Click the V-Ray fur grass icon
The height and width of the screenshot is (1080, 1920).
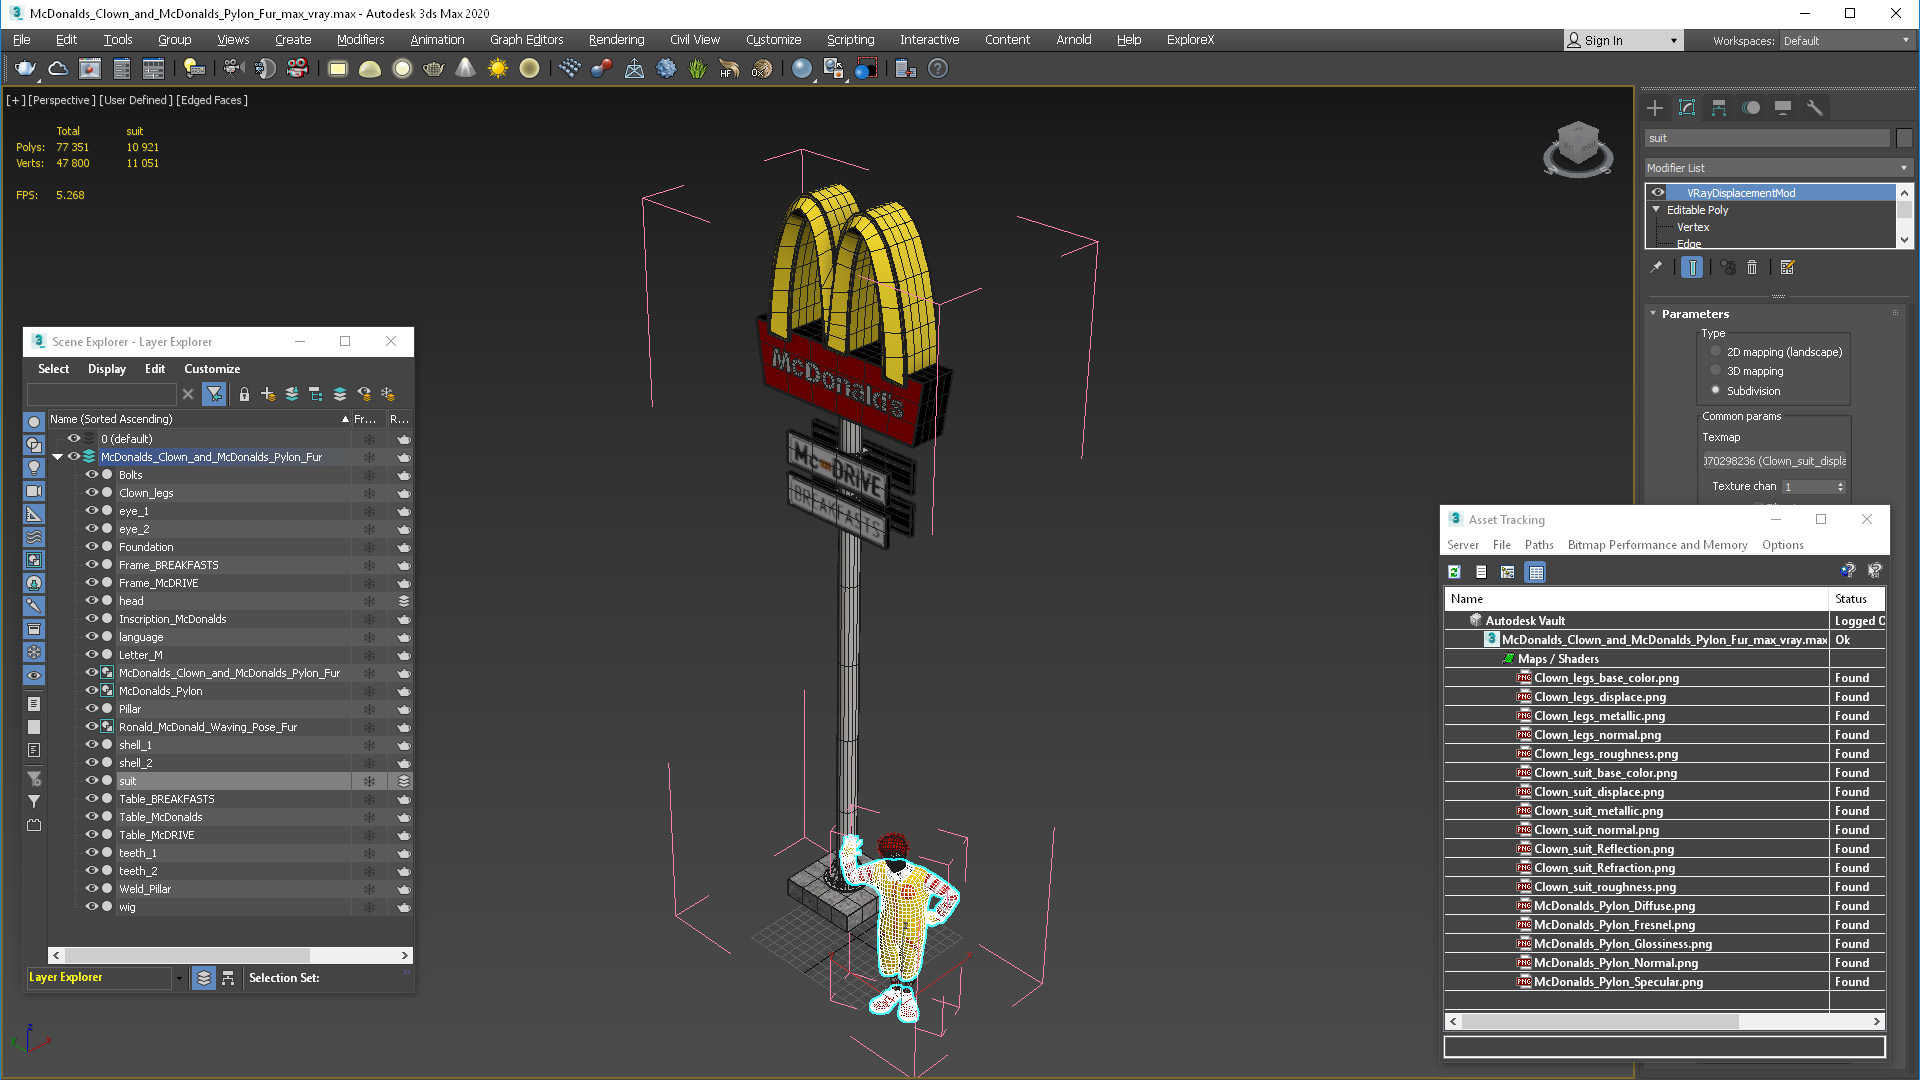(x=697, y=69)
